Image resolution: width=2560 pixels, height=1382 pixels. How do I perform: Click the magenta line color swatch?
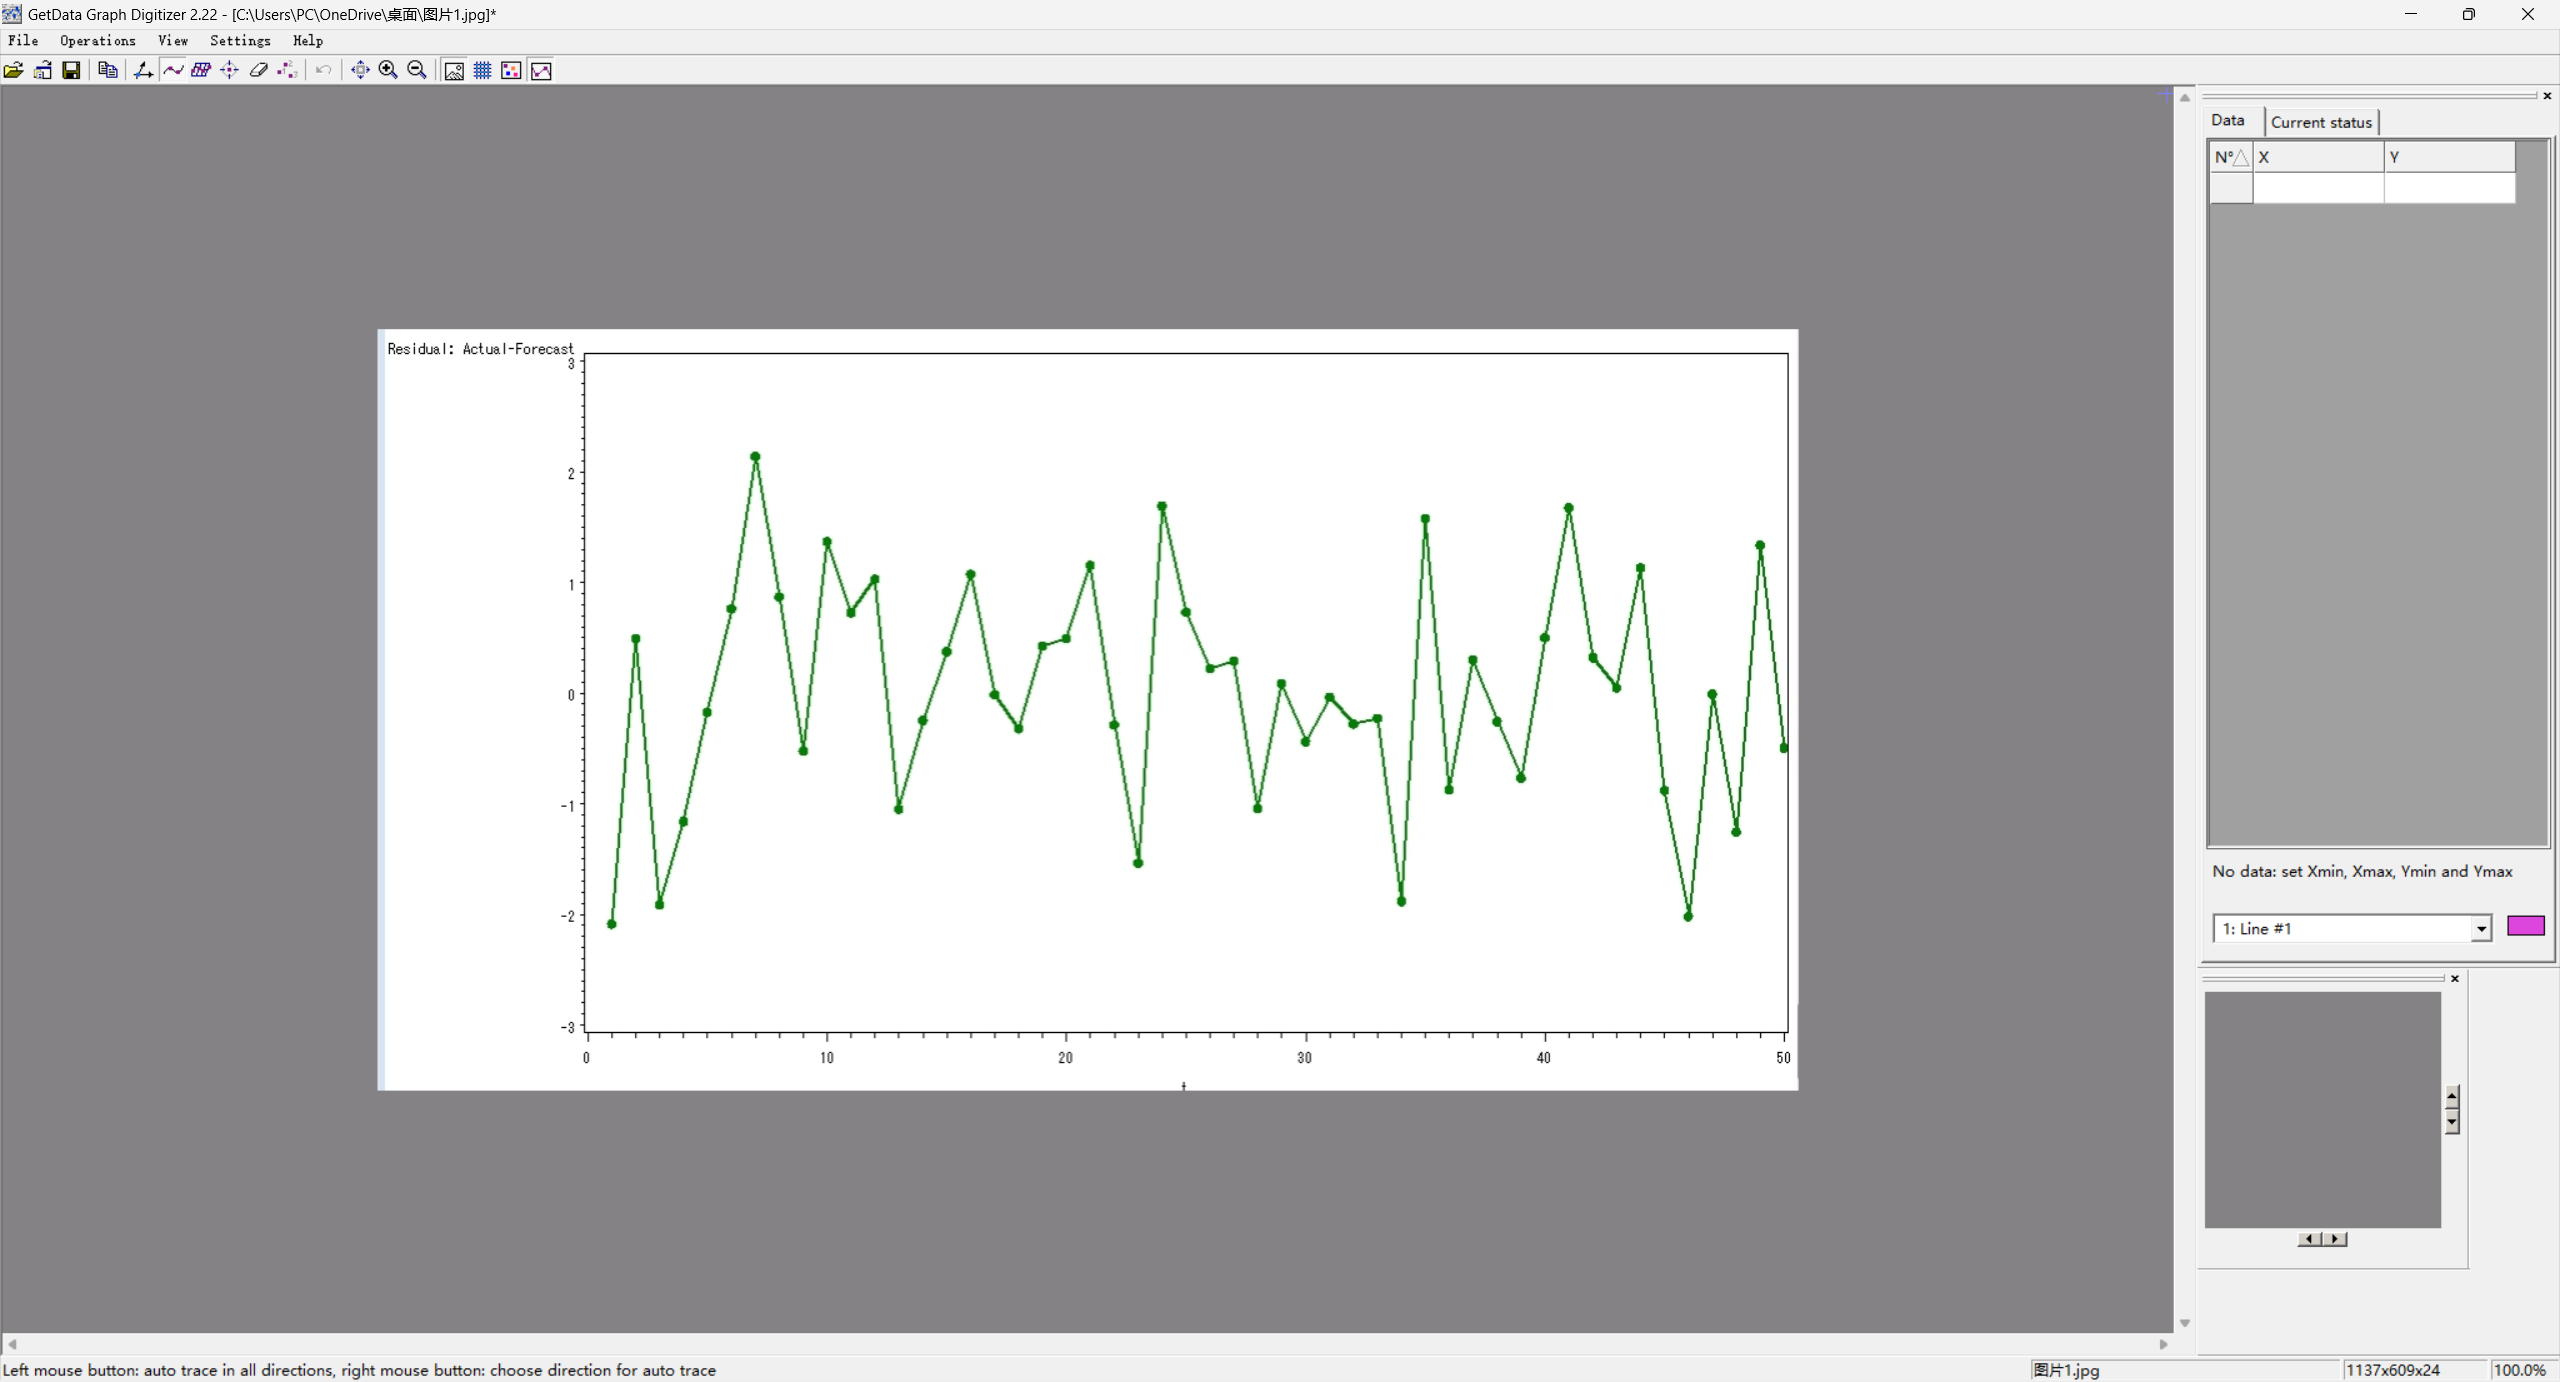tap(2525, 926)
